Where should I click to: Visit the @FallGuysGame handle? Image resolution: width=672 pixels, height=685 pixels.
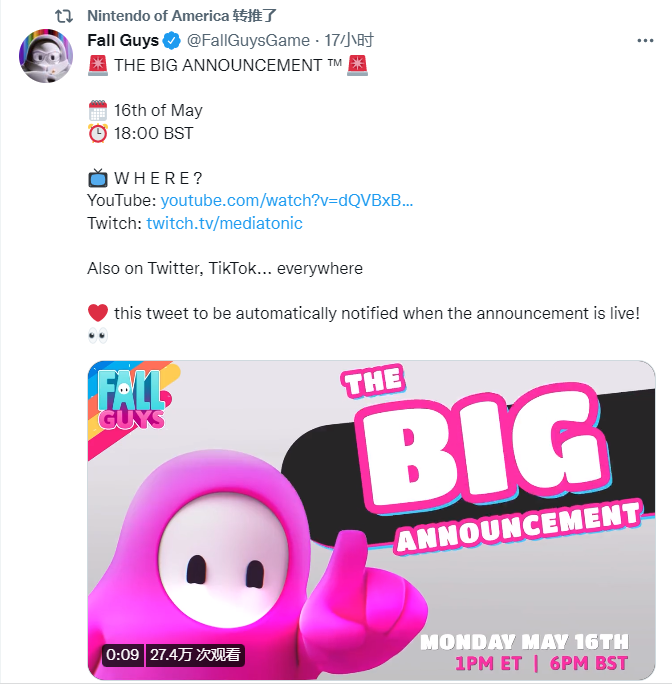248,41
